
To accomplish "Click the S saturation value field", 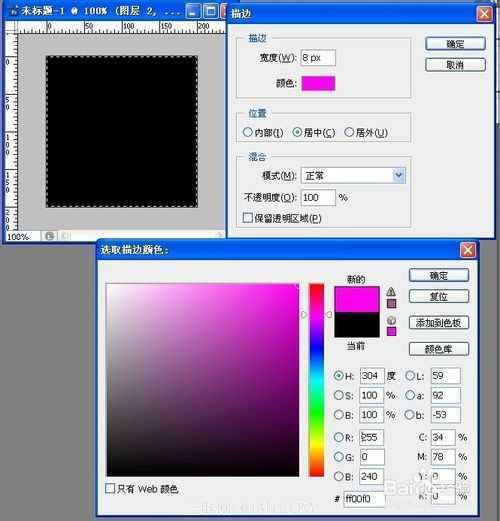I will click(372, 395).
